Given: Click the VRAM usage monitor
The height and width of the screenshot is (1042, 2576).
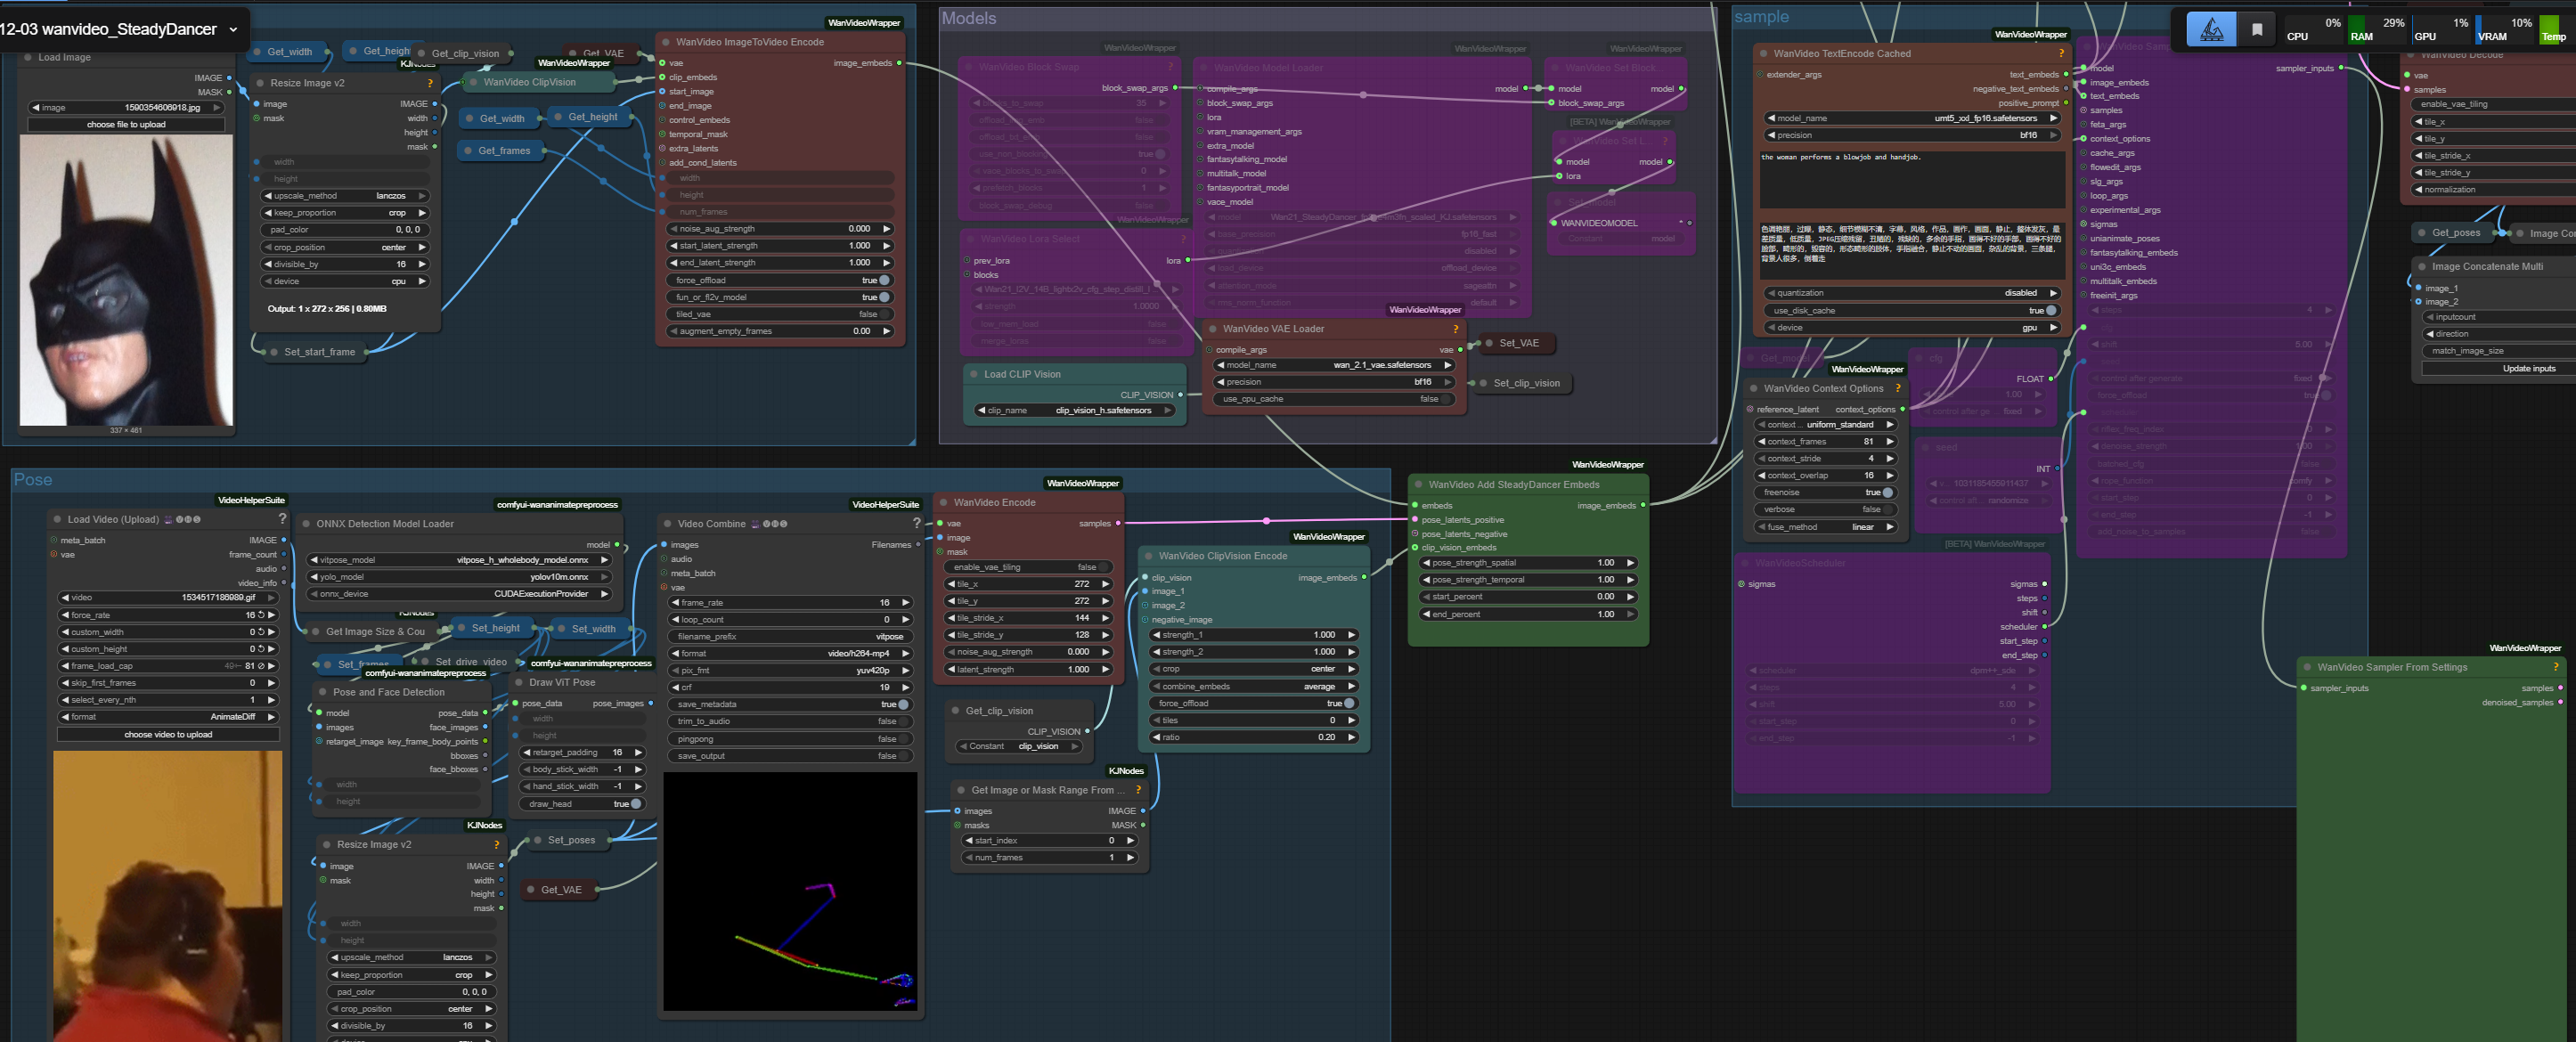Looking at the screenshot, I should point(2504,30).
